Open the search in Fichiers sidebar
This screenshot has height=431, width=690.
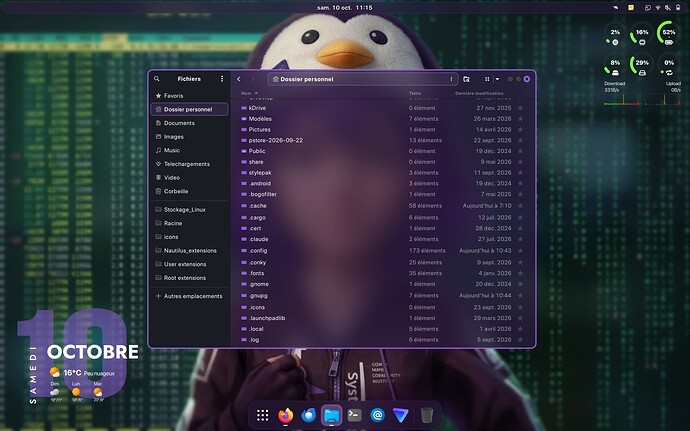pos(157,79)
